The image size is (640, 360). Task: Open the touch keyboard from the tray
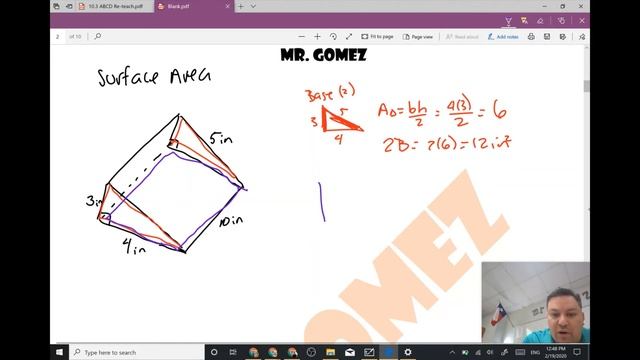point(520,352)
